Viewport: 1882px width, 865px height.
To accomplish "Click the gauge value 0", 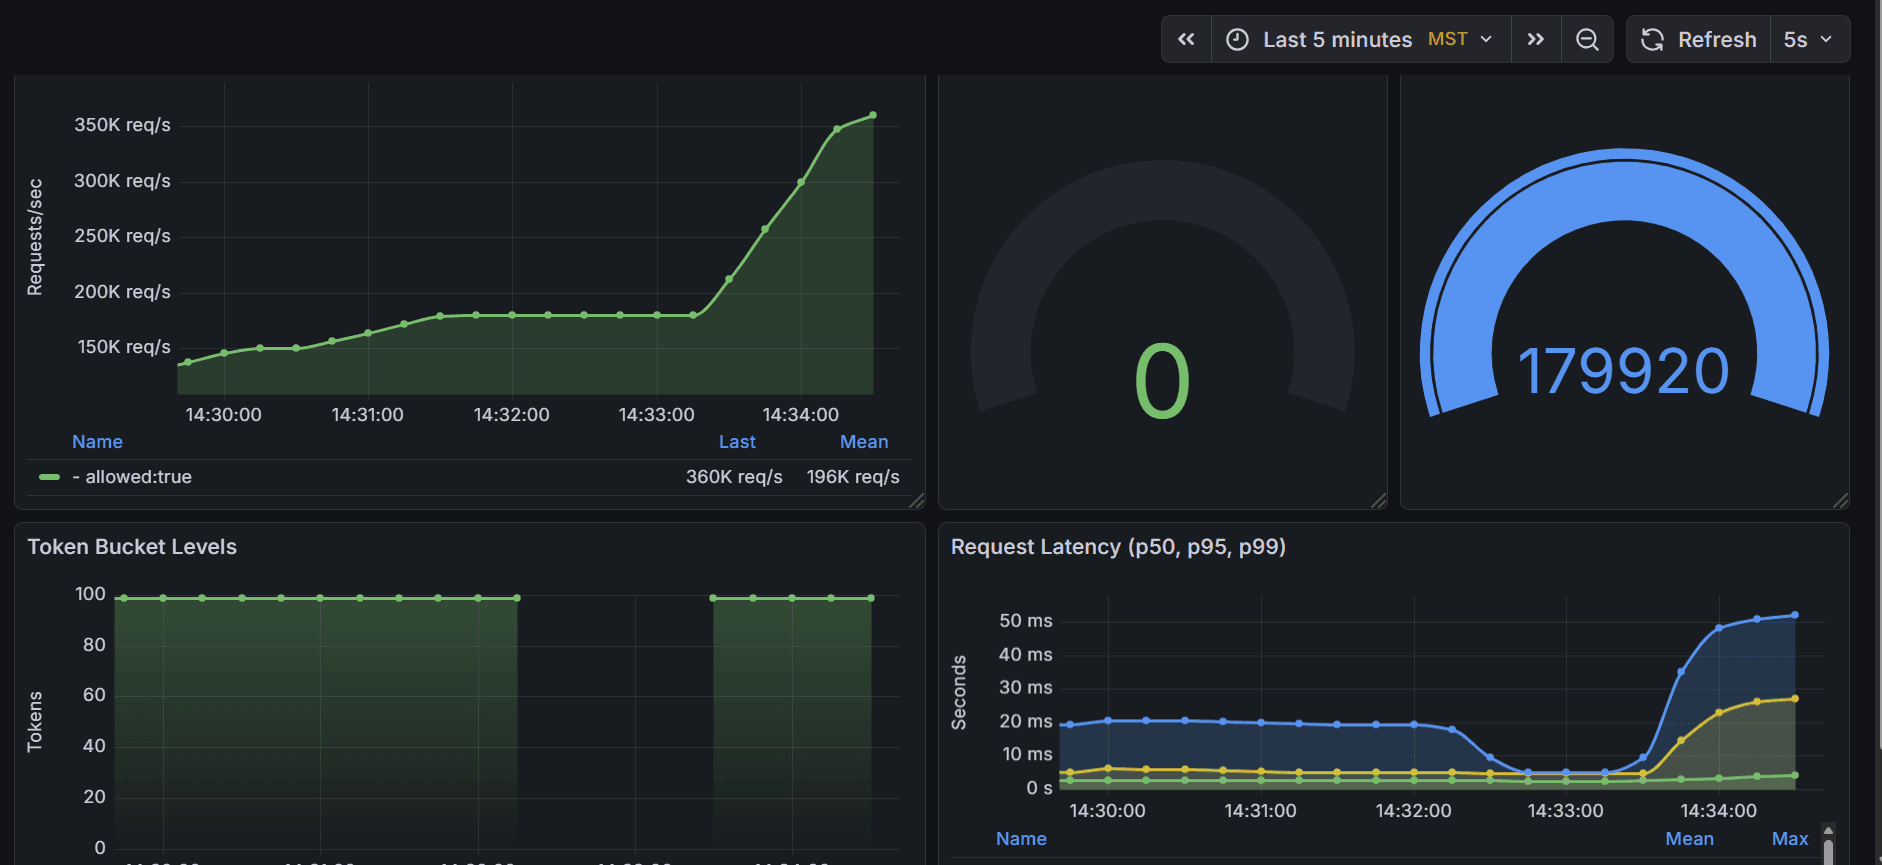I will tap(1162, 381).
